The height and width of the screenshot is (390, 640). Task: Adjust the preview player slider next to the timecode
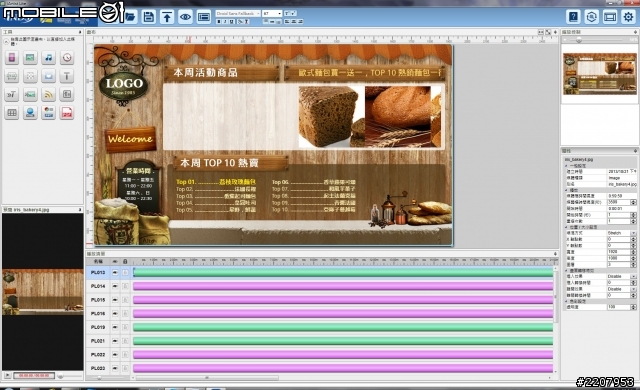(x=60, y=376)
